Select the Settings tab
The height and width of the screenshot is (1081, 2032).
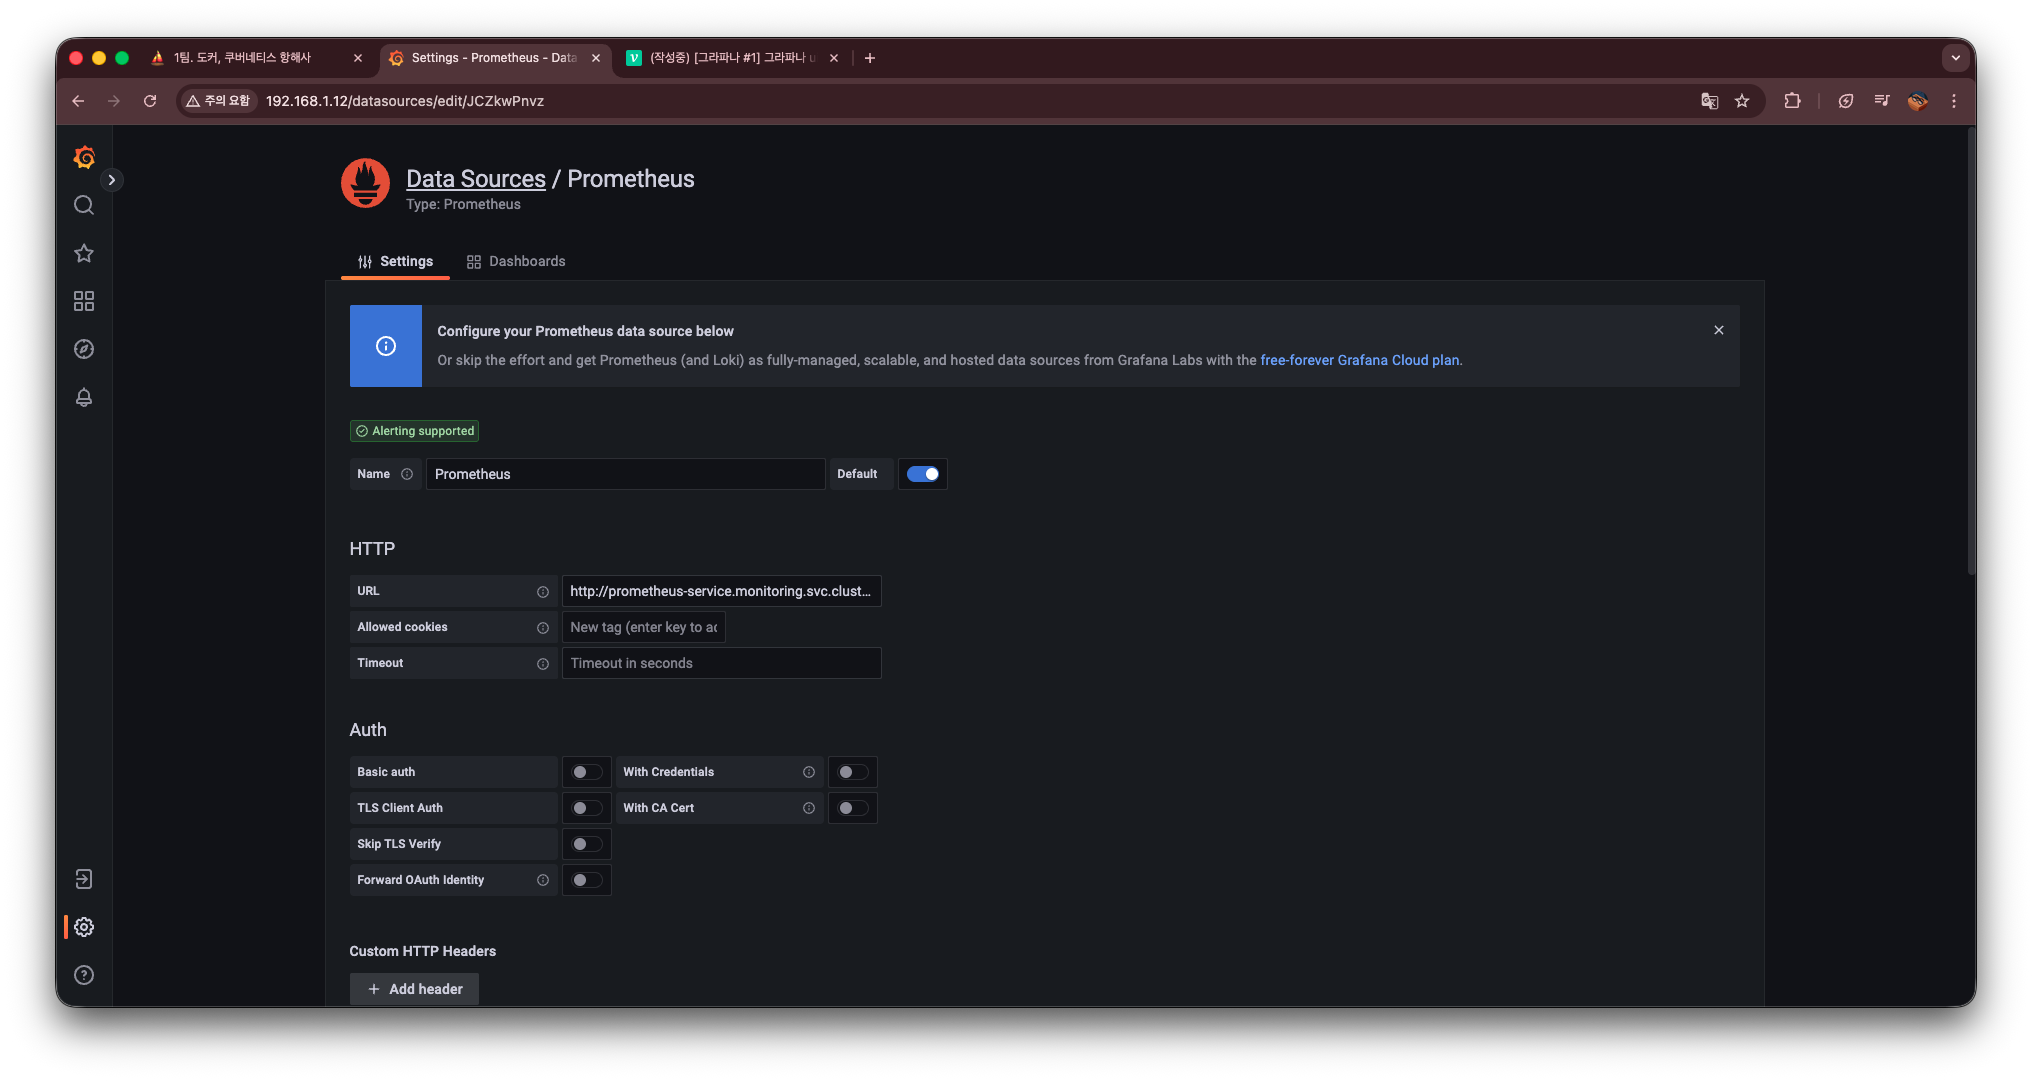point(396,261)
